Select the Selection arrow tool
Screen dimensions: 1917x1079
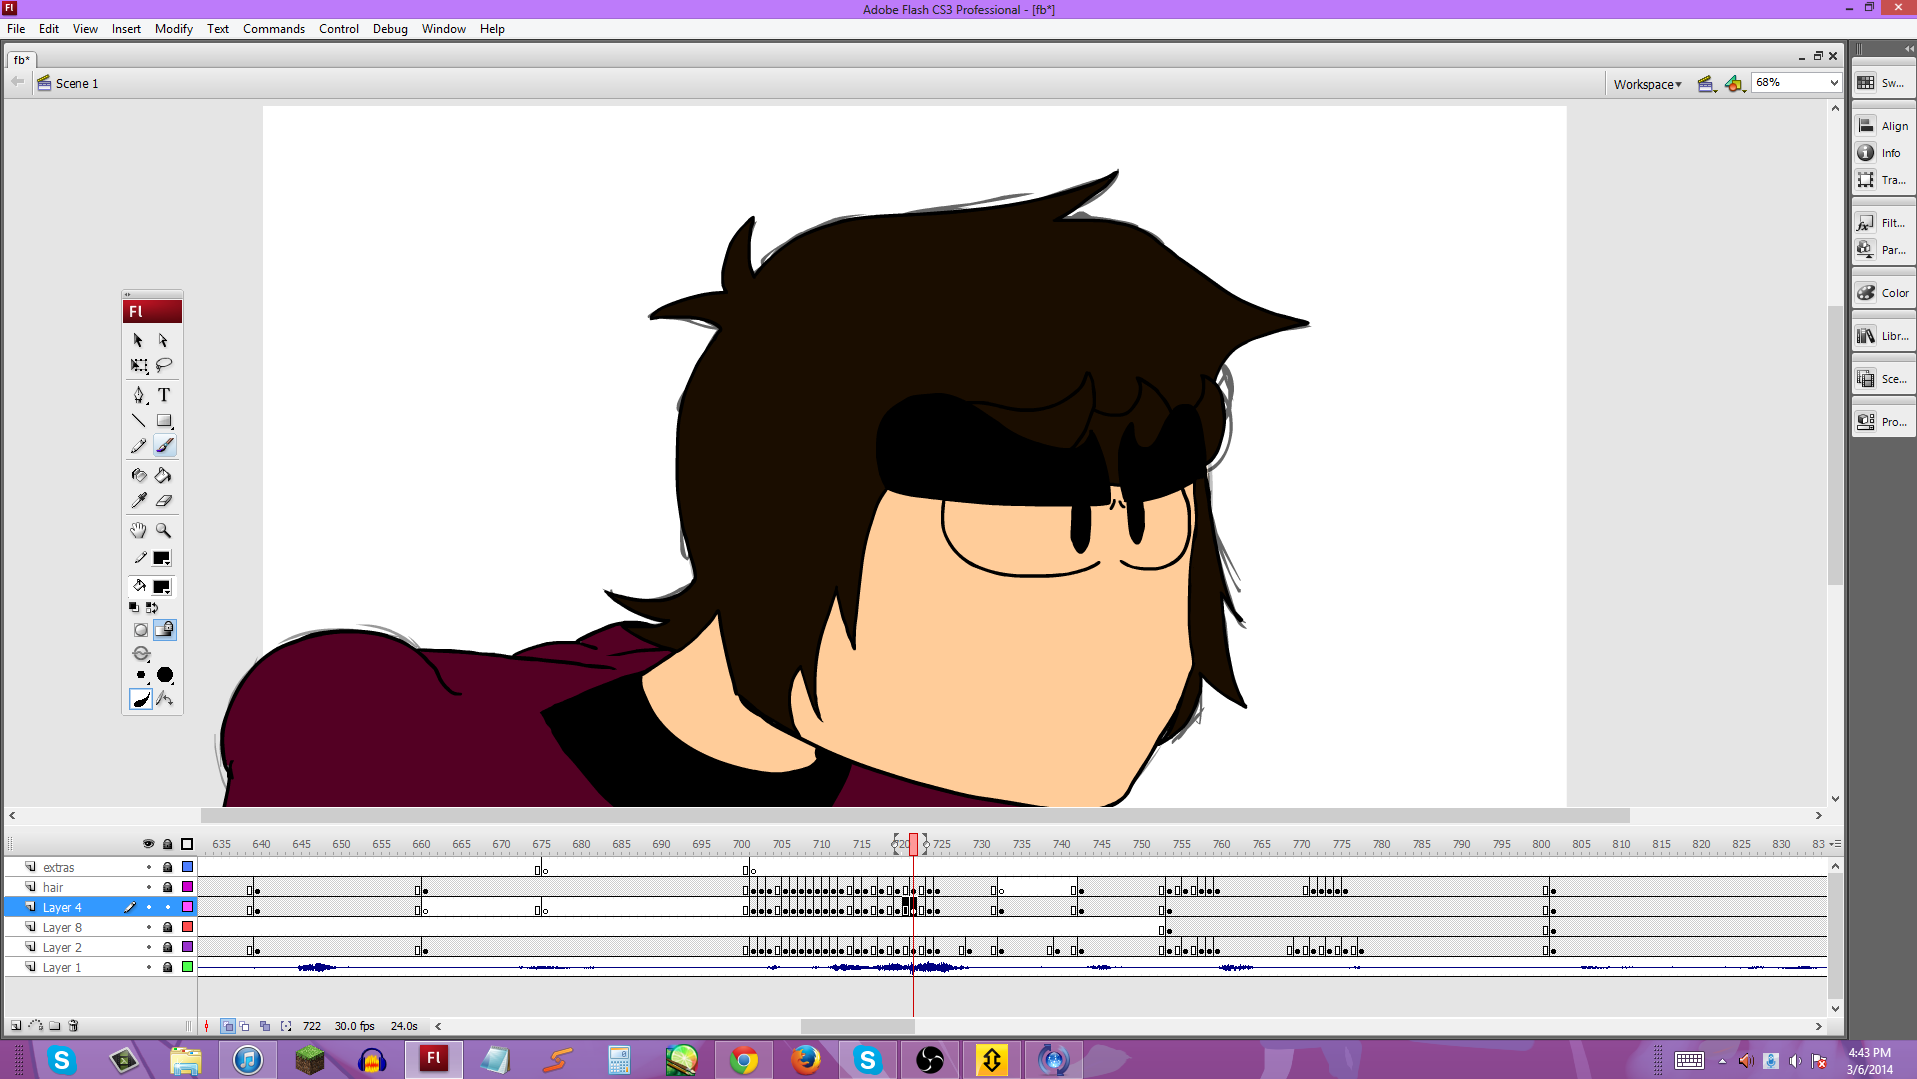(138, 341)
